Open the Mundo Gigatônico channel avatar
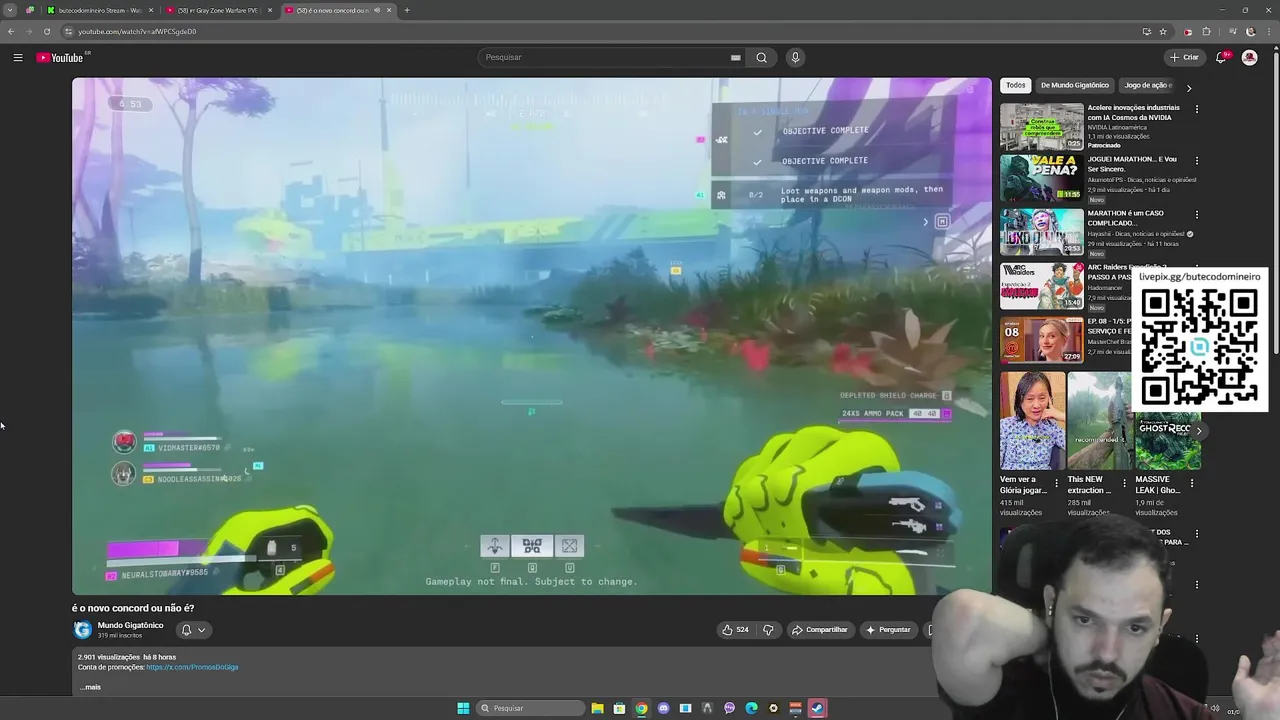Screen dimensions: 1280x720 click(x=82, y=630)
